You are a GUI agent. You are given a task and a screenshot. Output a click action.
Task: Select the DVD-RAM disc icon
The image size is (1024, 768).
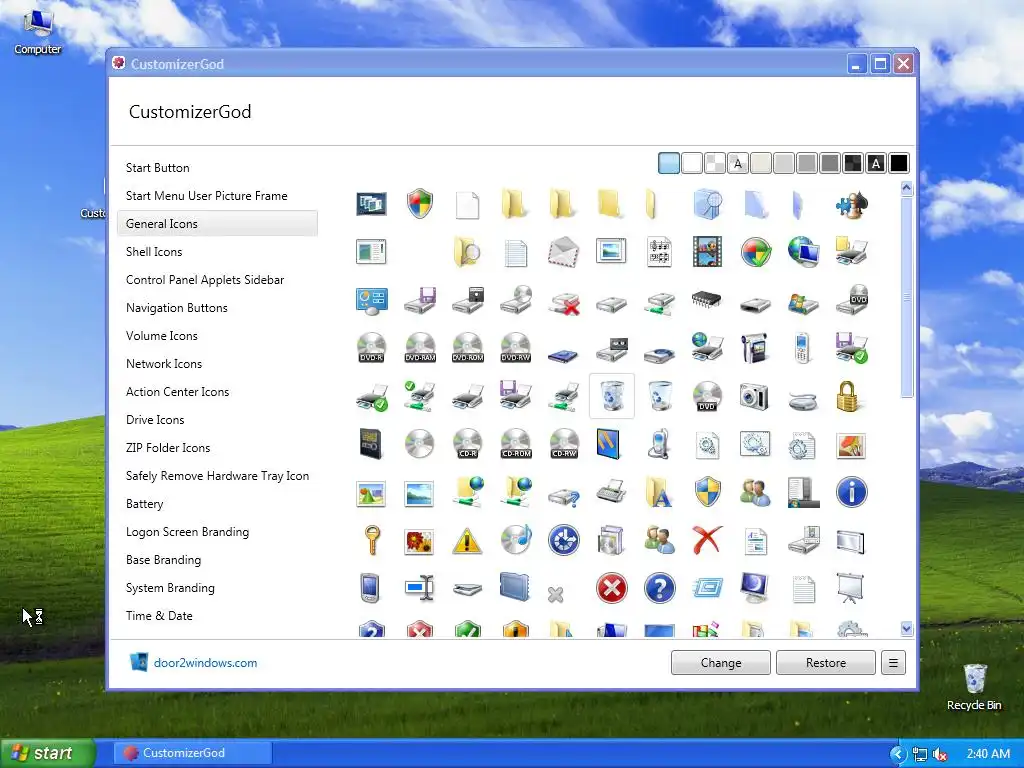pos(420,347)
